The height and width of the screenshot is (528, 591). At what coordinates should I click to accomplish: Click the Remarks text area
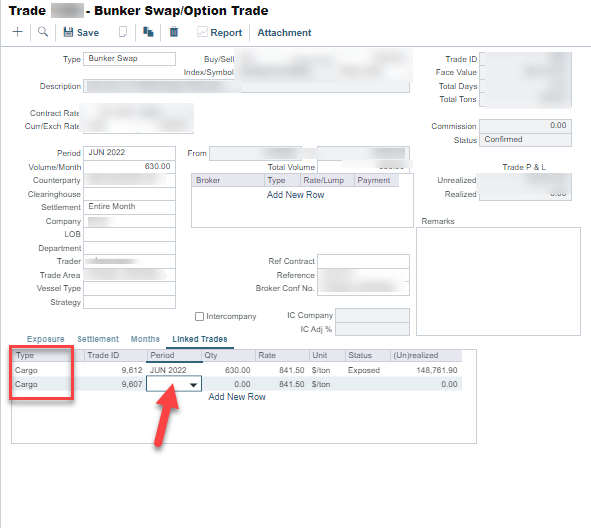point(498,281)
